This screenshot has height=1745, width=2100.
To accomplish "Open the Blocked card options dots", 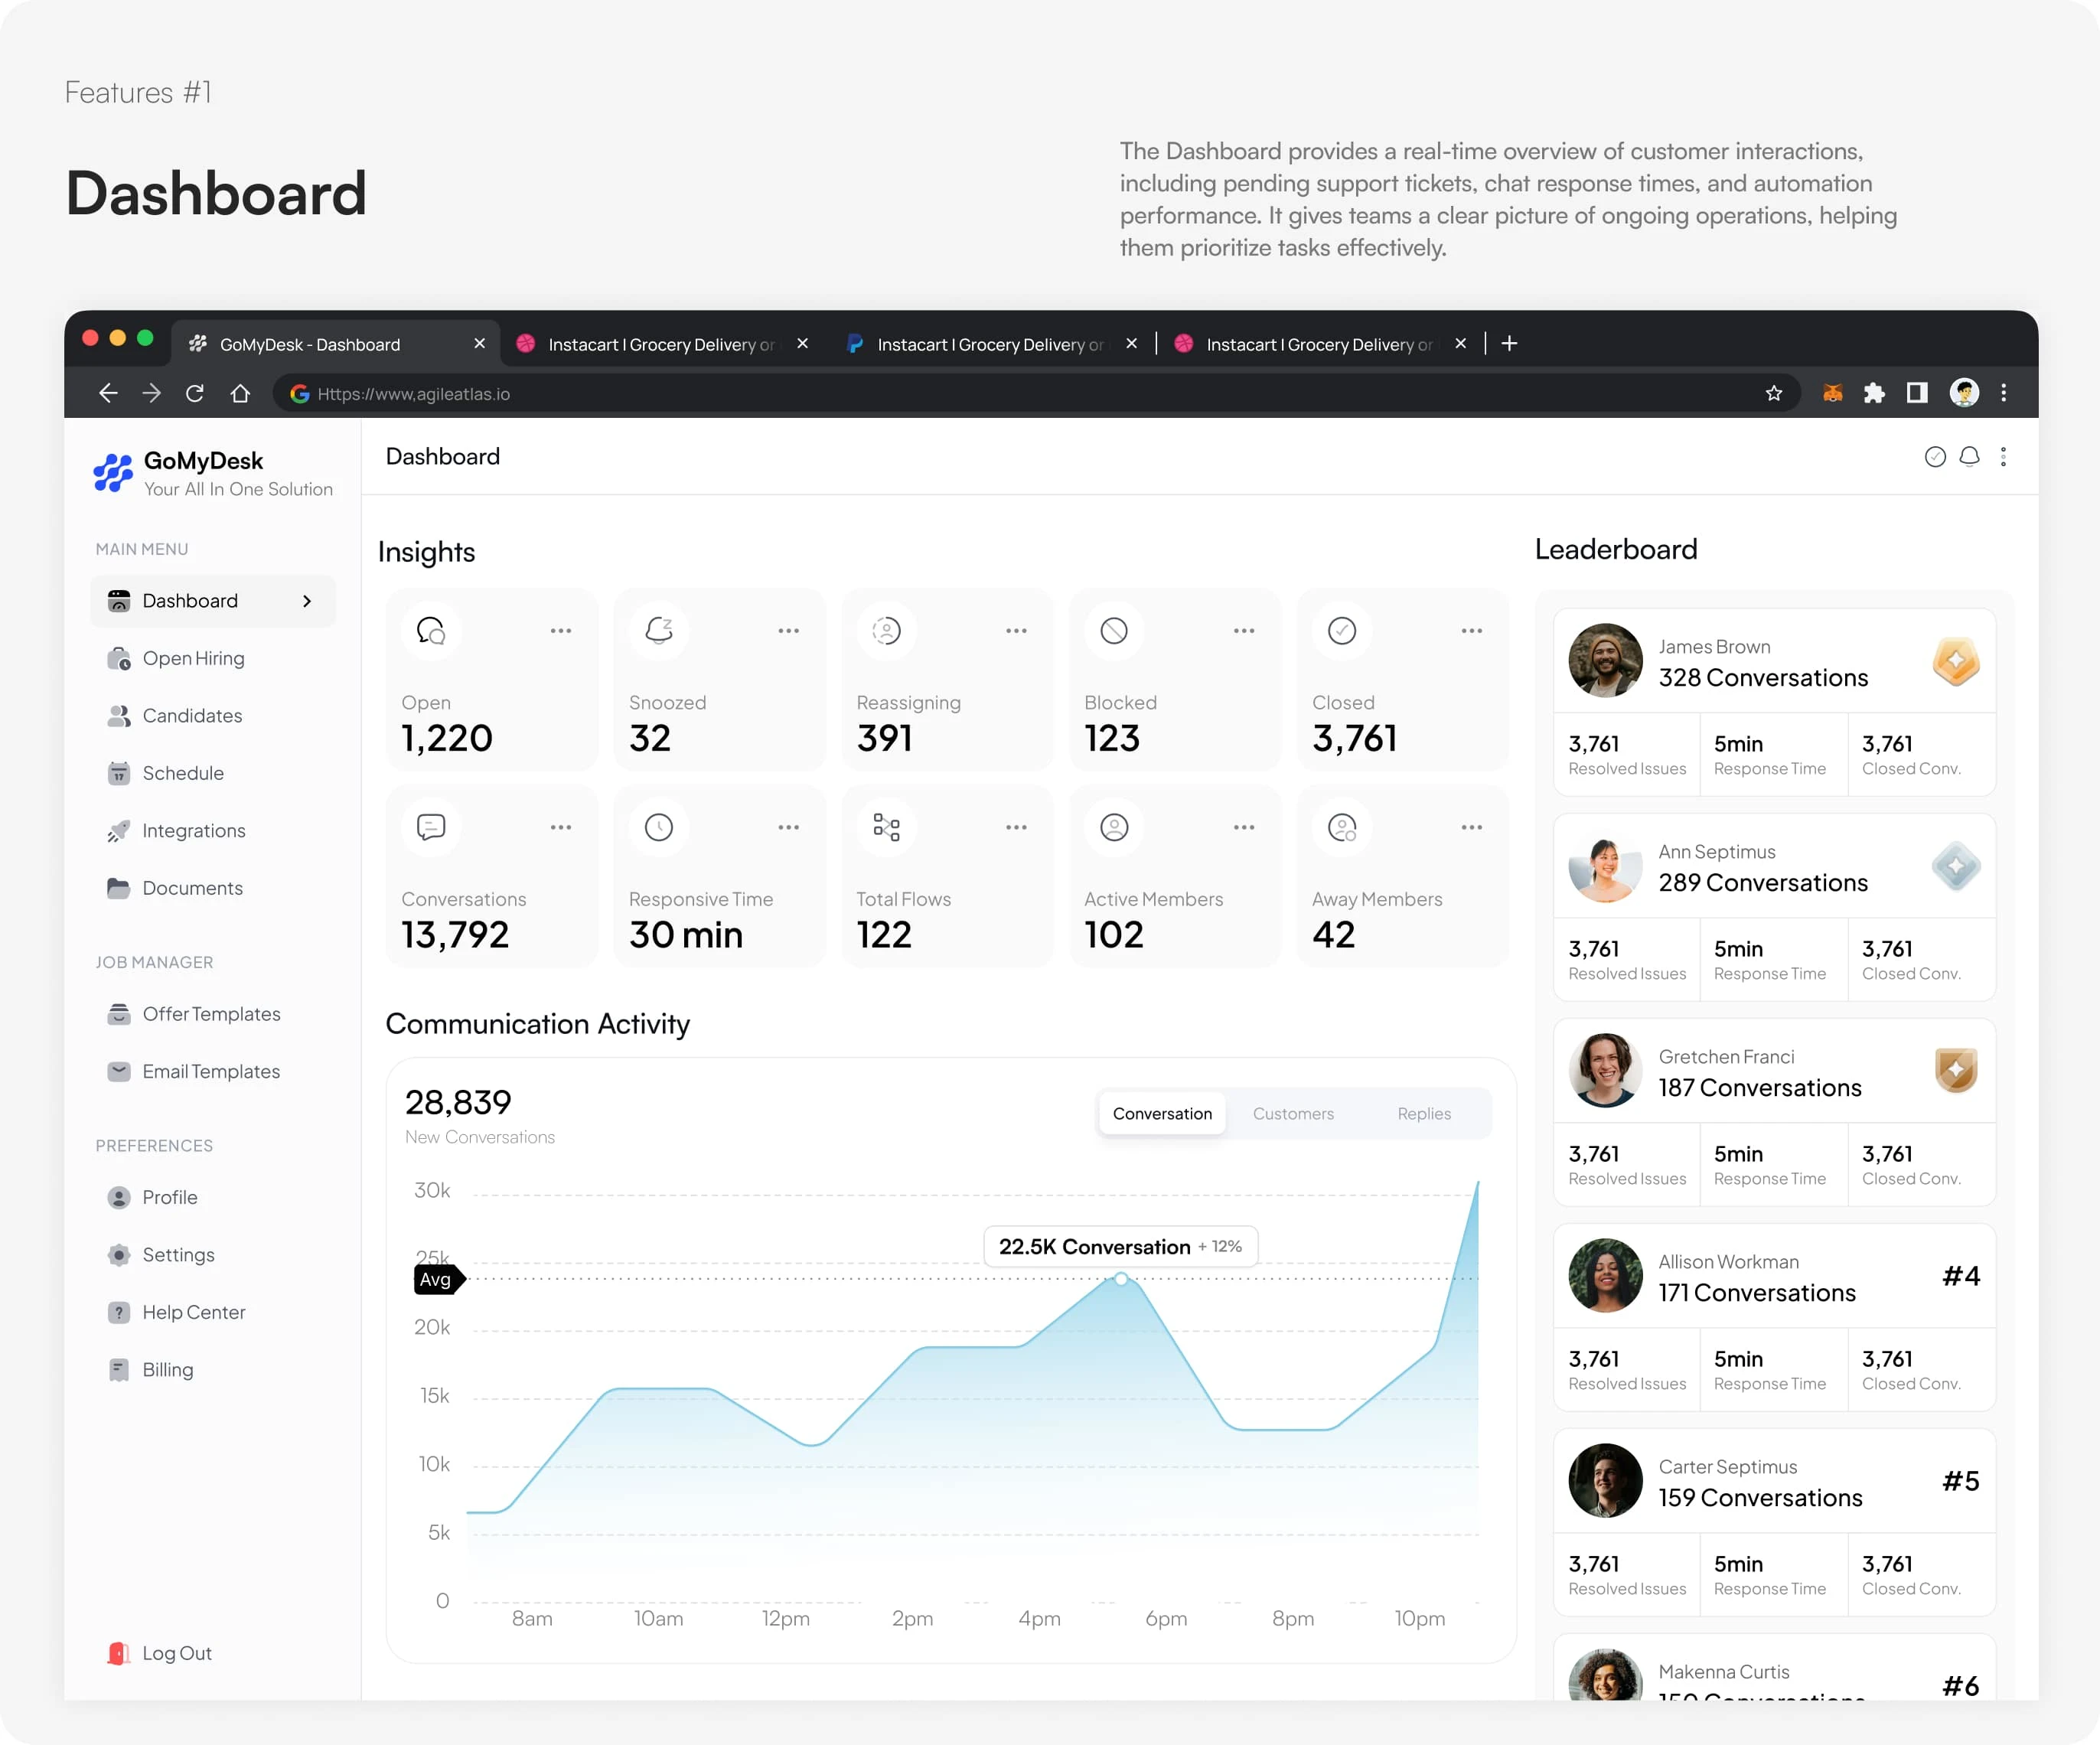I will (x=1244, y=631).
